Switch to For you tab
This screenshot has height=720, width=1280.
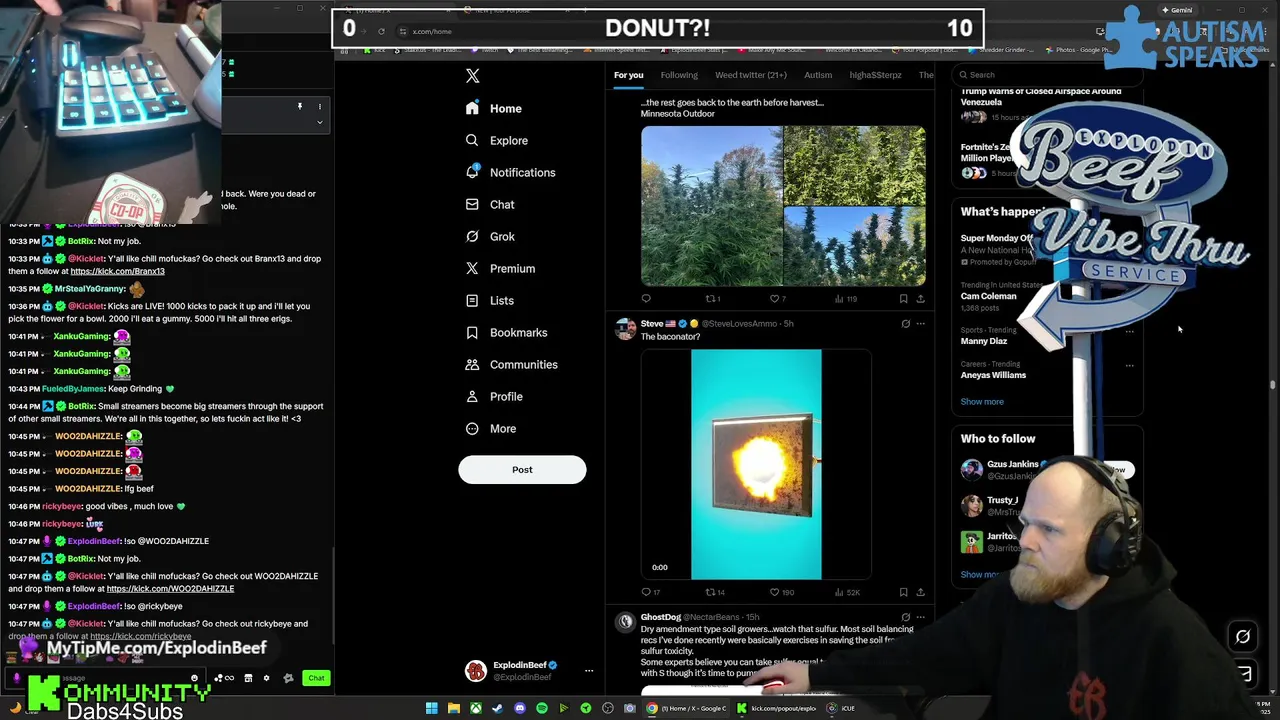tap(629, 75)
